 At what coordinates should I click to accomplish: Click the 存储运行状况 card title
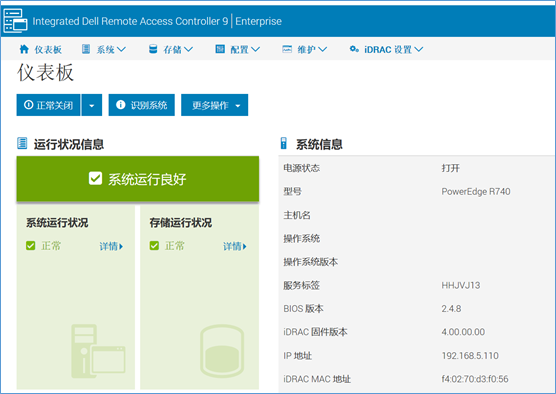coord(181,223)
